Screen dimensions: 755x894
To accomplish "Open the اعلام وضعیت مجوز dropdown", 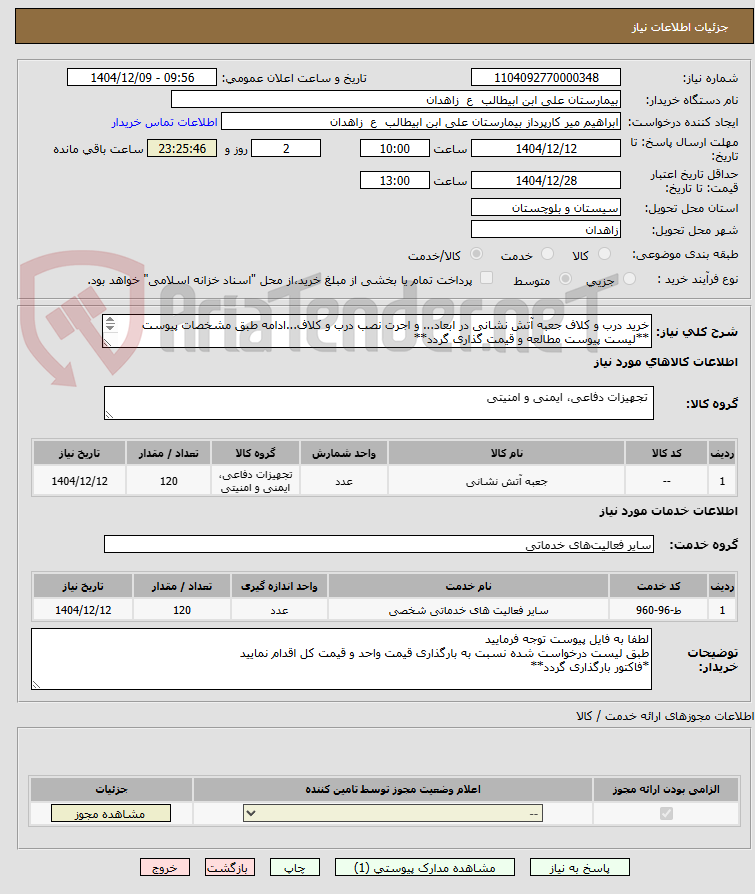I will [x=393, y=814].
